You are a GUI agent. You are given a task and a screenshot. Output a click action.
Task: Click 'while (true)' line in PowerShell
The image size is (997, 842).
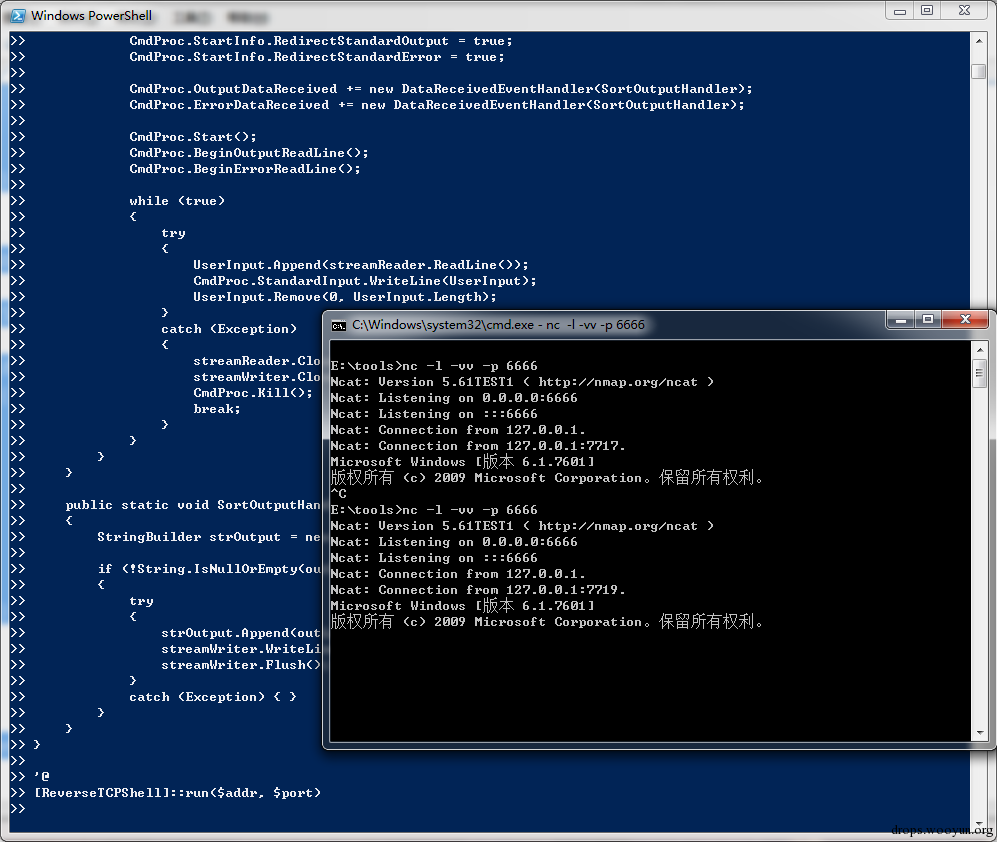(177, 201)
